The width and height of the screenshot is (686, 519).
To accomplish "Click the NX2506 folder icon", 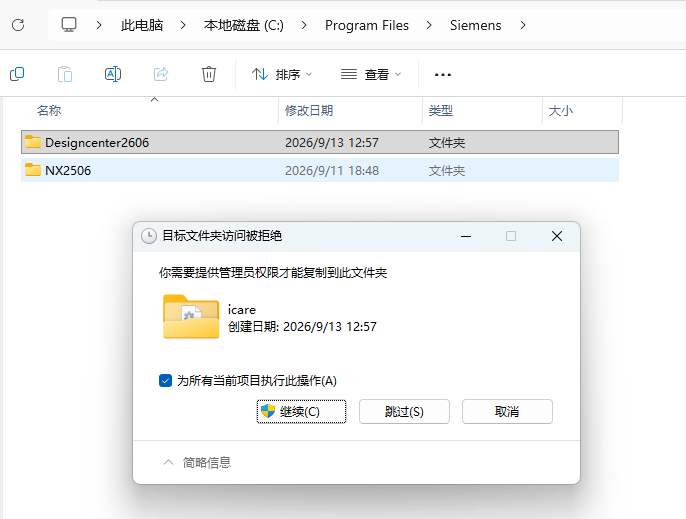I will [33, 170].
